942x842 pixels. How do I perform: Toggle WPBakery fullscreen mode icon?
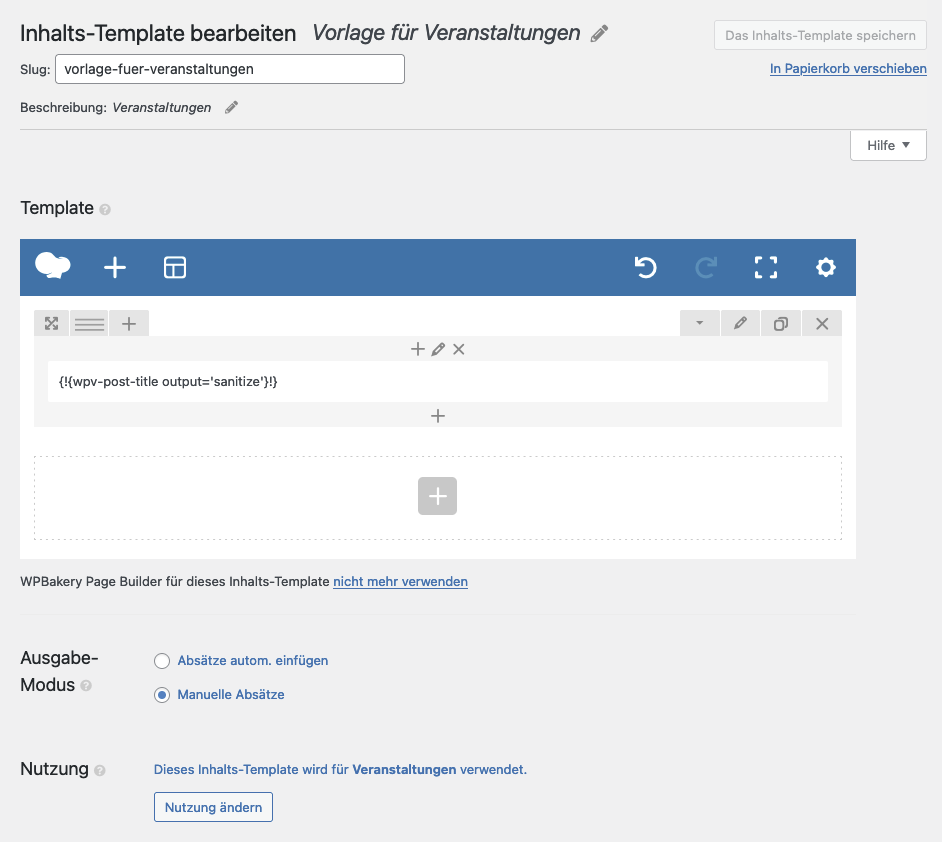pos(766,267)
